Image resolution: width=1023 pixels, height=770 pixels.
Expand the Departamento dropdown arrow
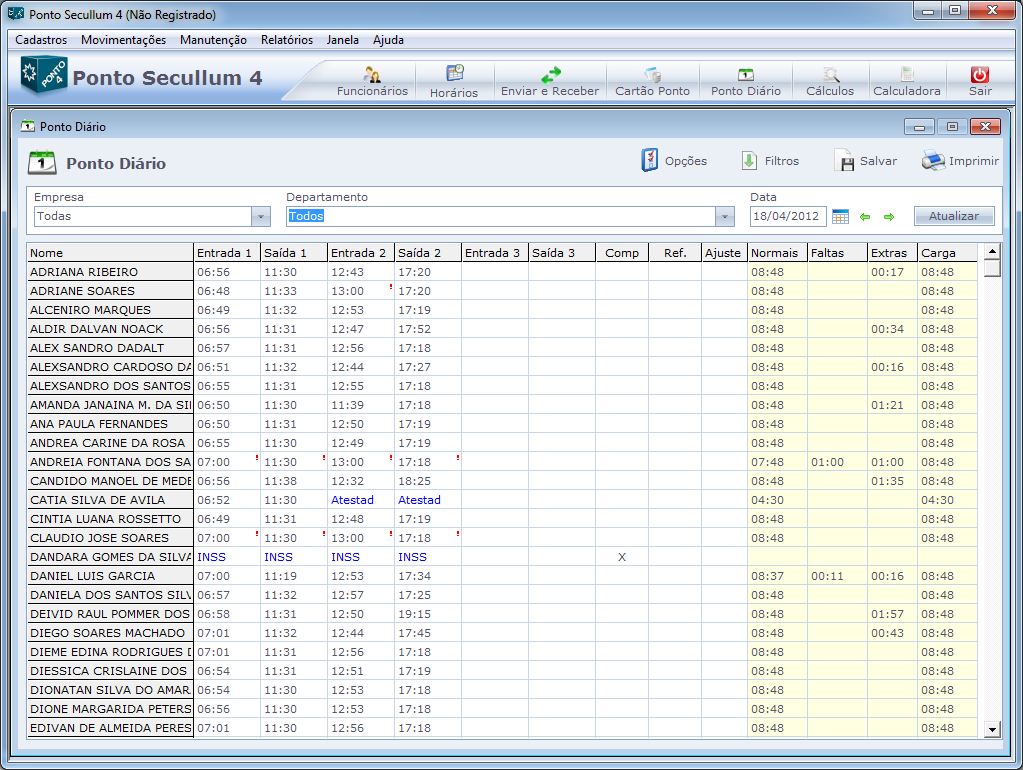coord(724,216)
